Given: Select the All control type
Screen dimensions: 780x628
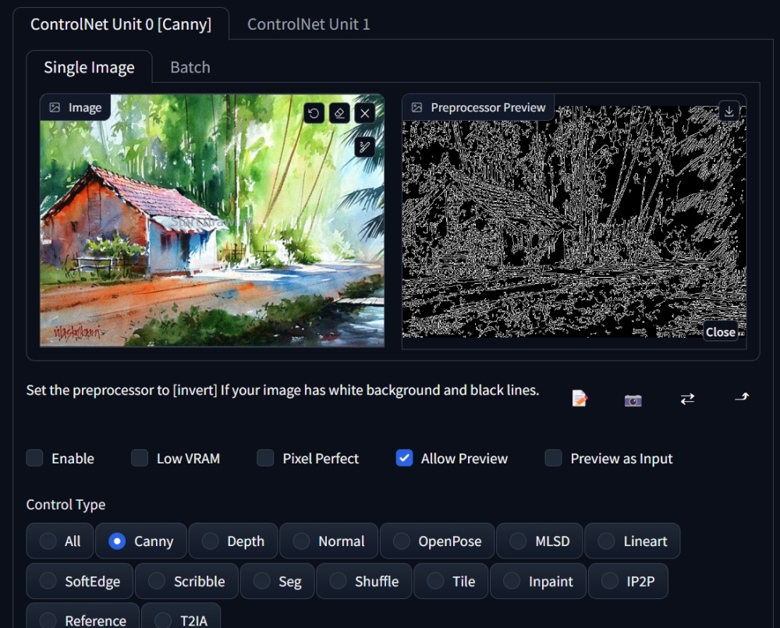Looking at the screenshot, I should pos(60,541).
